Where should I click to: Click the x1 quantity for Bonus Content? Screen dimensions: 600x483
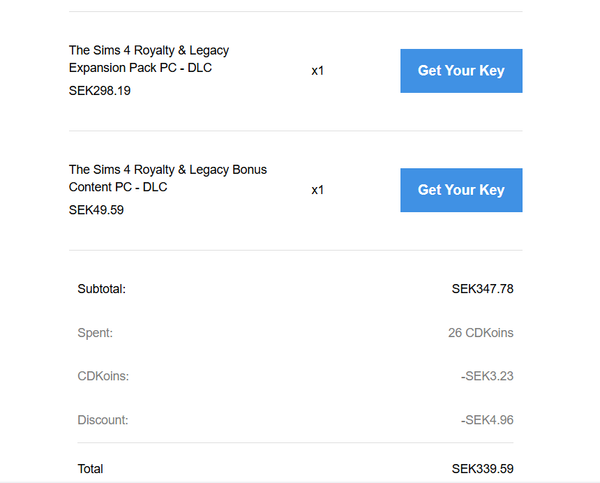click(x=318, y=190)
